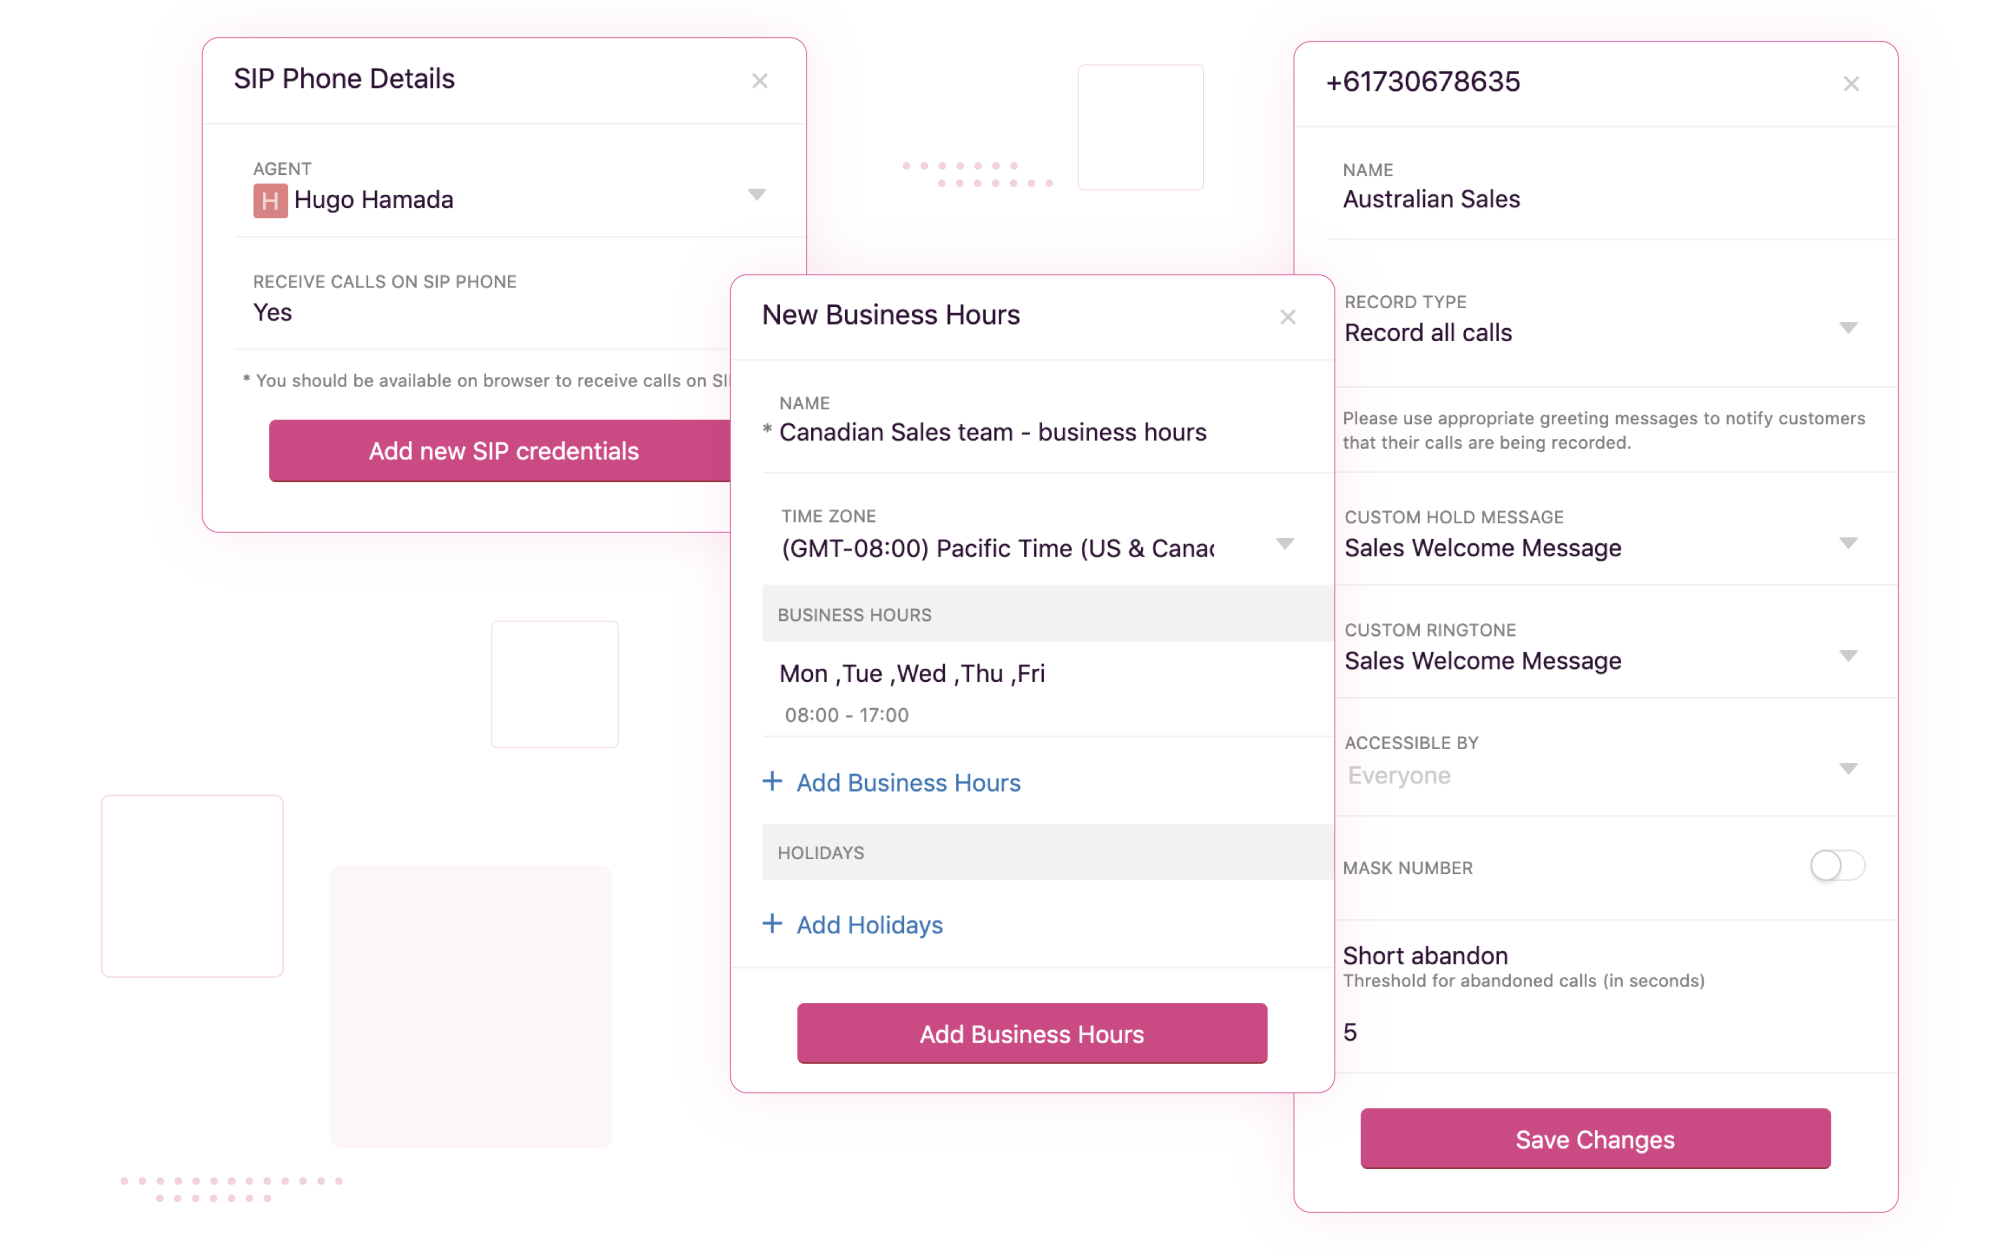Image resolution: width=2000 pixels, height=1250 pixels.
Task: Click the Mon-Fri business hours row
Action: [1028, 691]
